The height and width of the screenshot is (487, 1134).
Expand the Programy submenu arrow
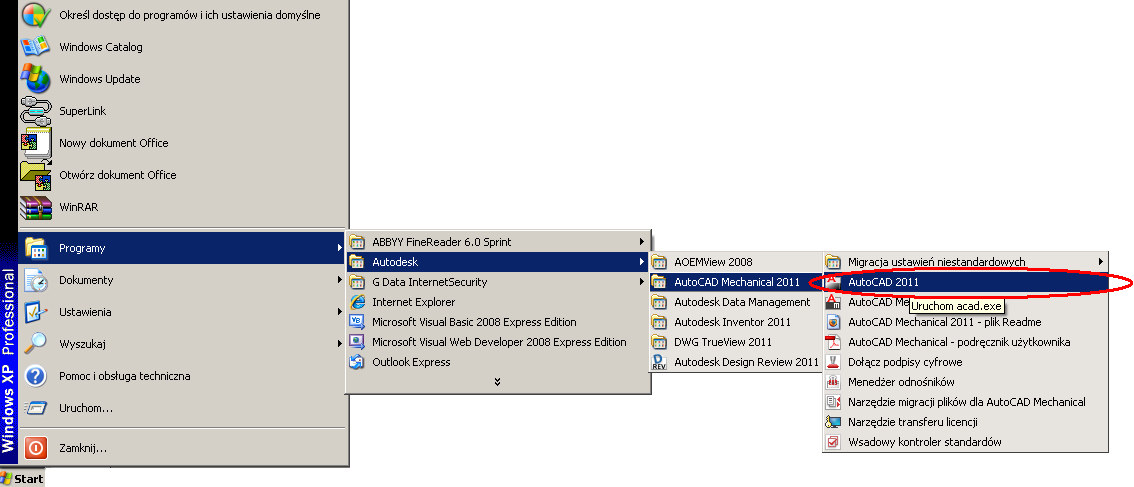[x=340, y=248]
